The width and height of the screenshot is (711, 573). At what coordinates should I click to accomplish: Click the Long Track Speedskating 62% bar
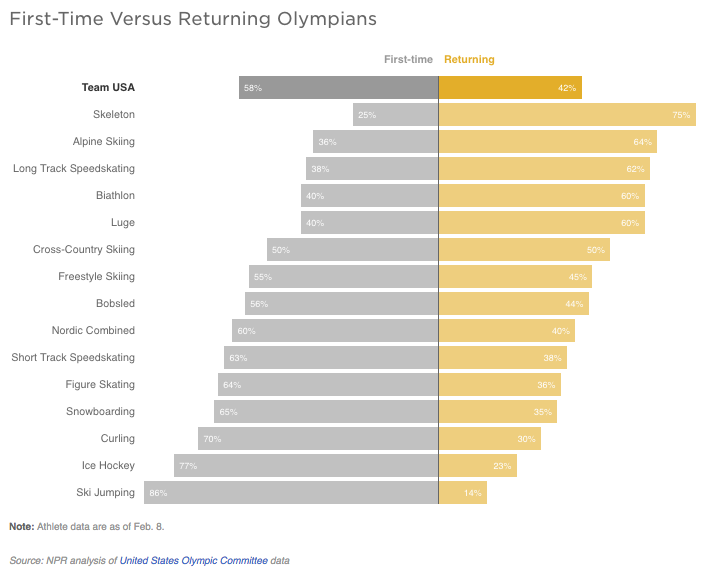tap(544, 169)
